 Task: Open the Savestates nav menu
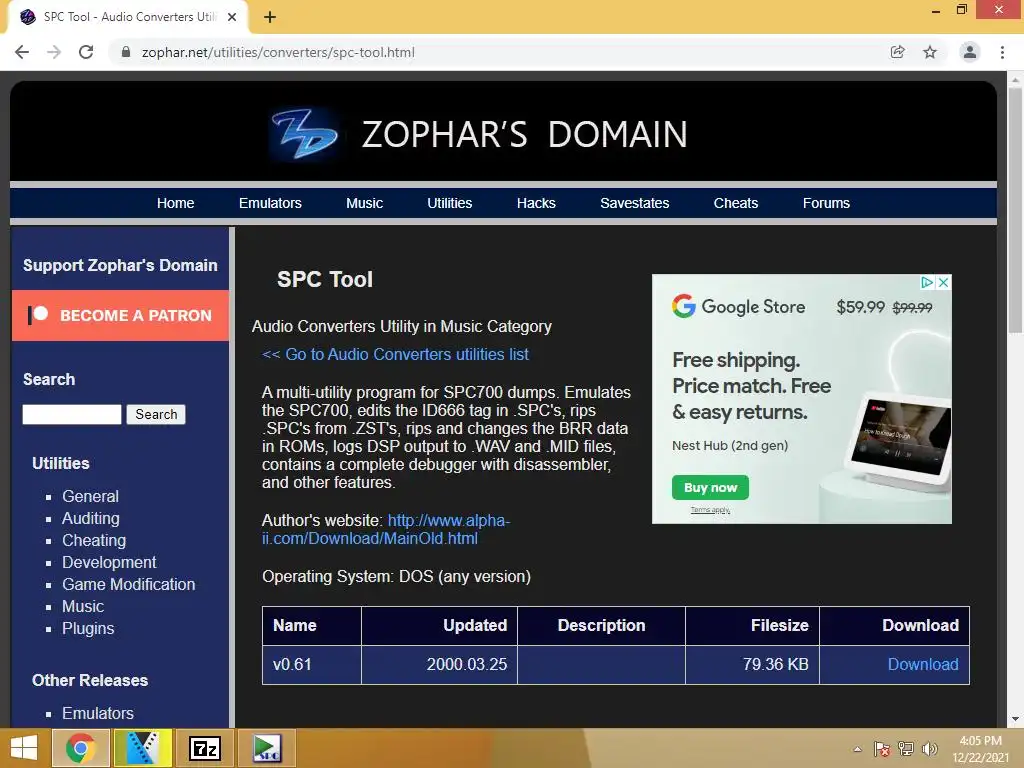[x=634, y=203]
